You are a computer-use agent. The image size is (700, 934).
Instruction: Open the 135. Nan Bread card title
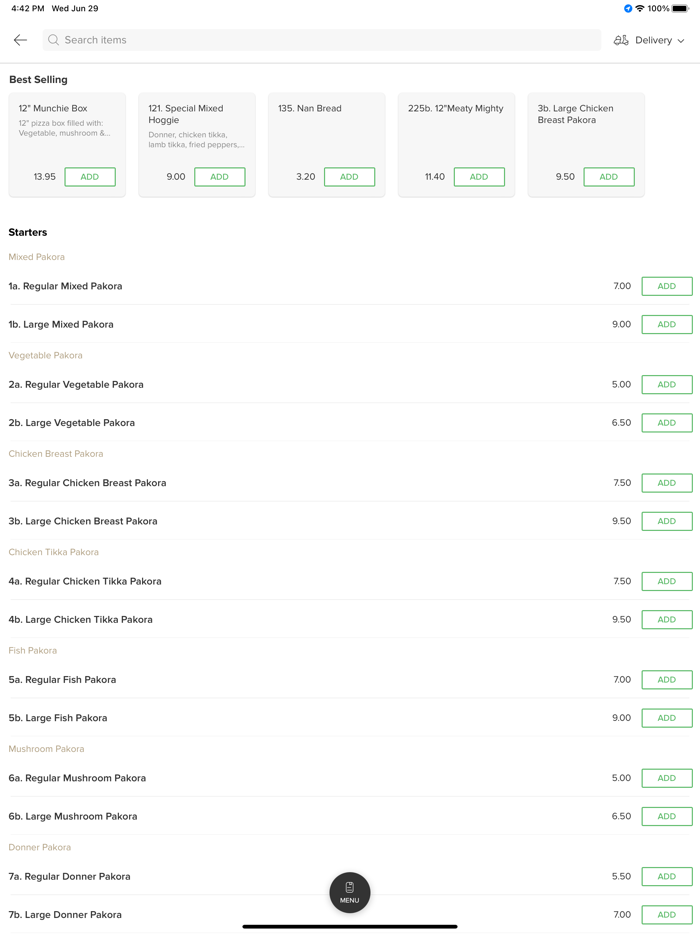coord(310,108)
